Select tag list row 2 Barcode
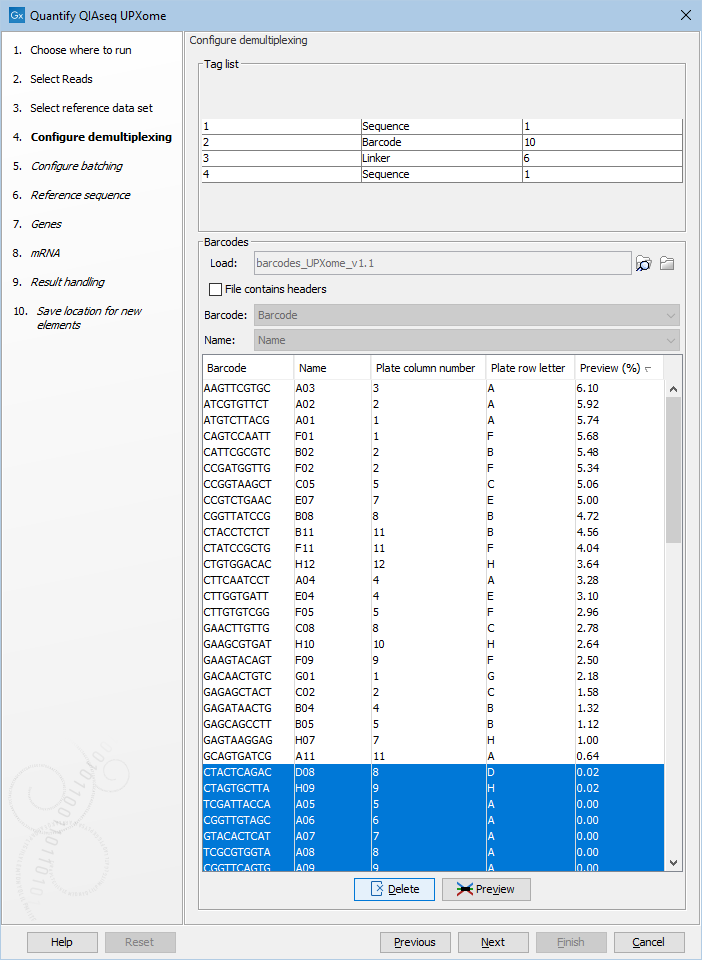702x960 pixels. 442,142
